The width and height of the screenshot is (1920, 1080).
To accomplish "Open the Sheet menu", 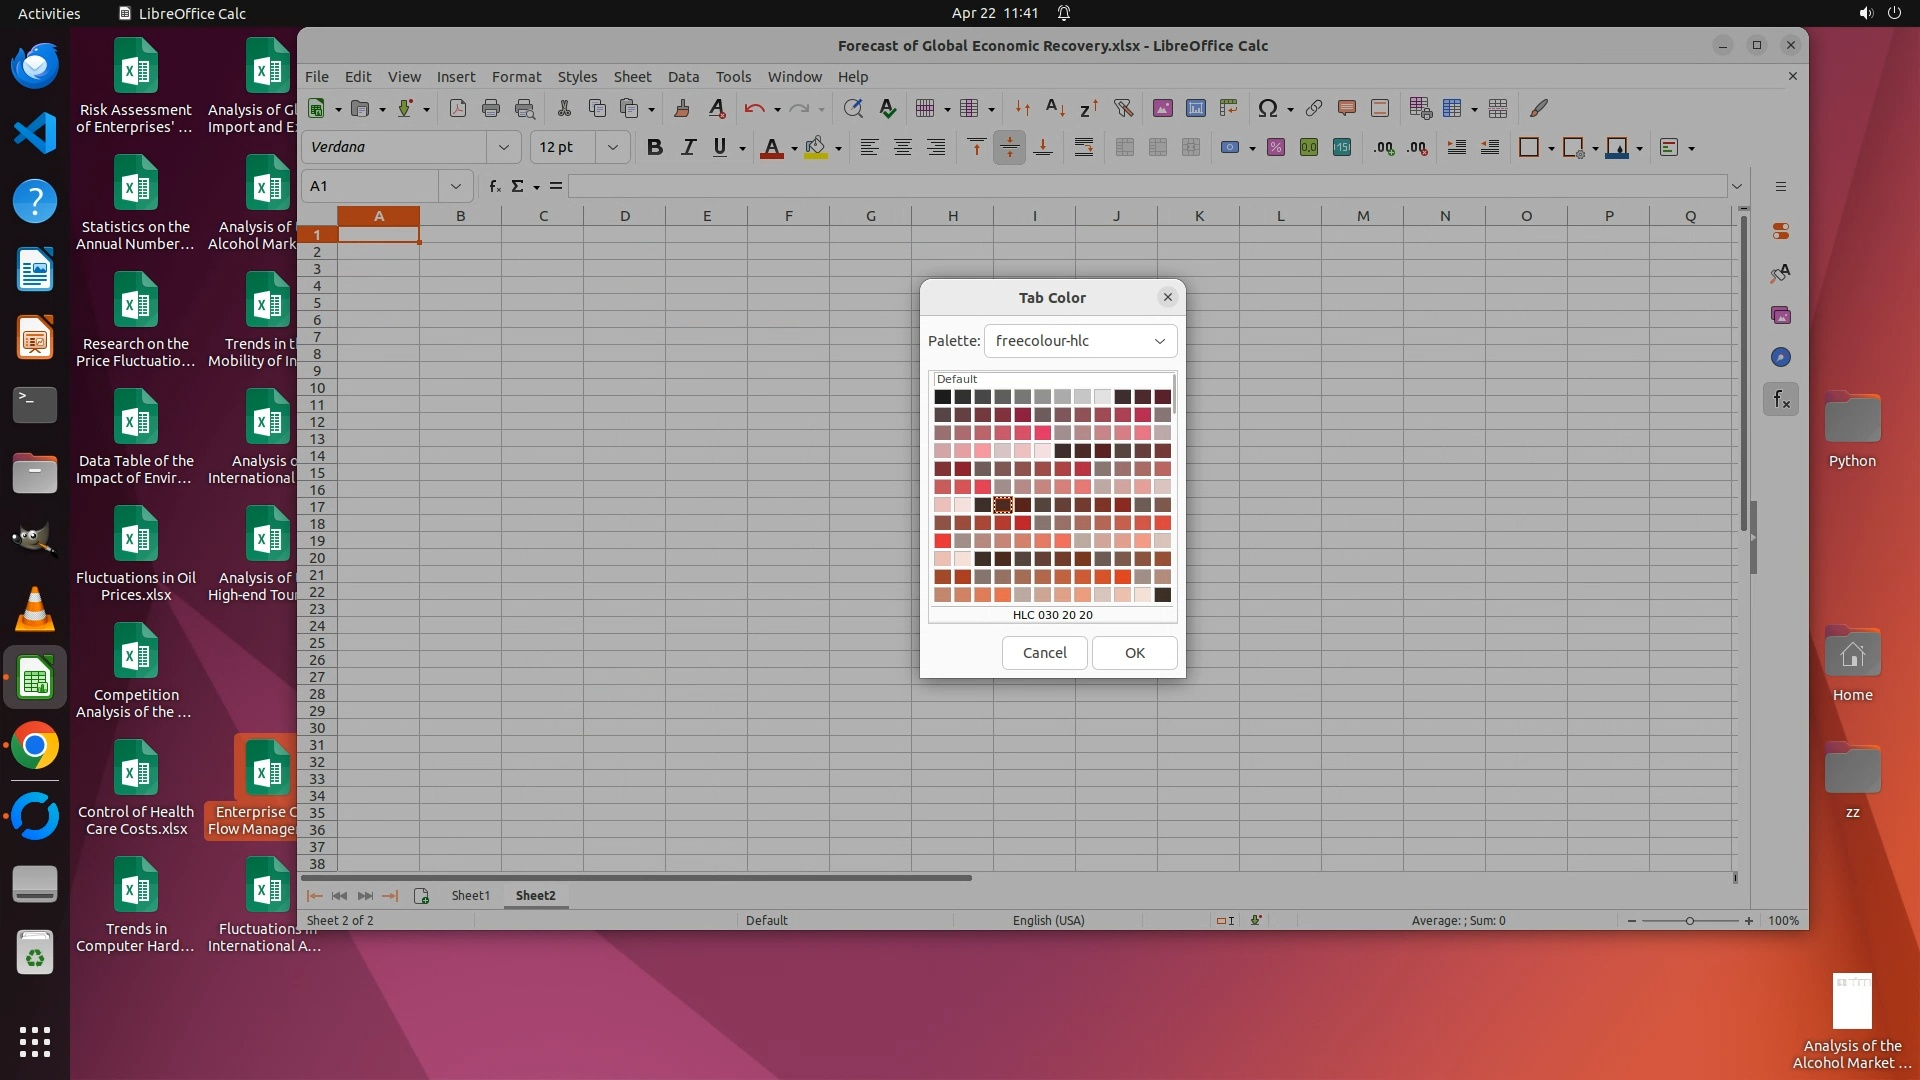I will click(631, 77).
